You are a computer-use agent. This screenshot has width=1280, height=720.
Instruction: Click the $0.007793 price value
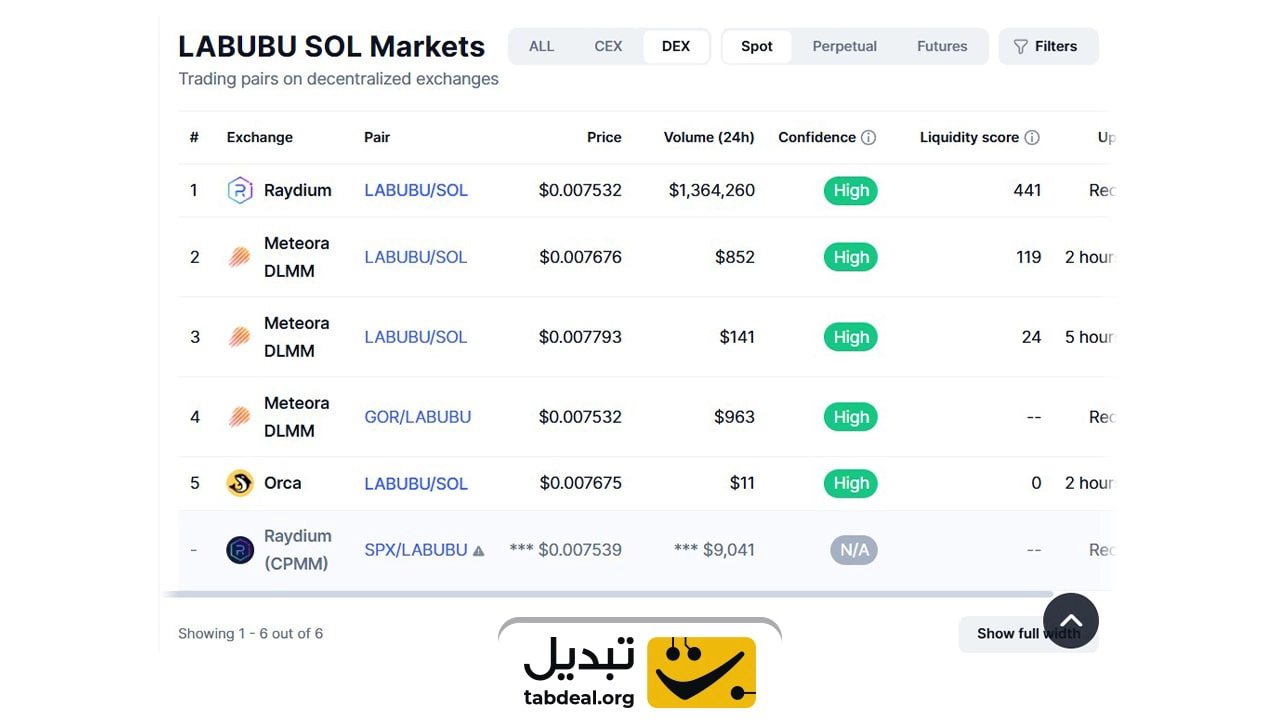(x=580, y=337)
